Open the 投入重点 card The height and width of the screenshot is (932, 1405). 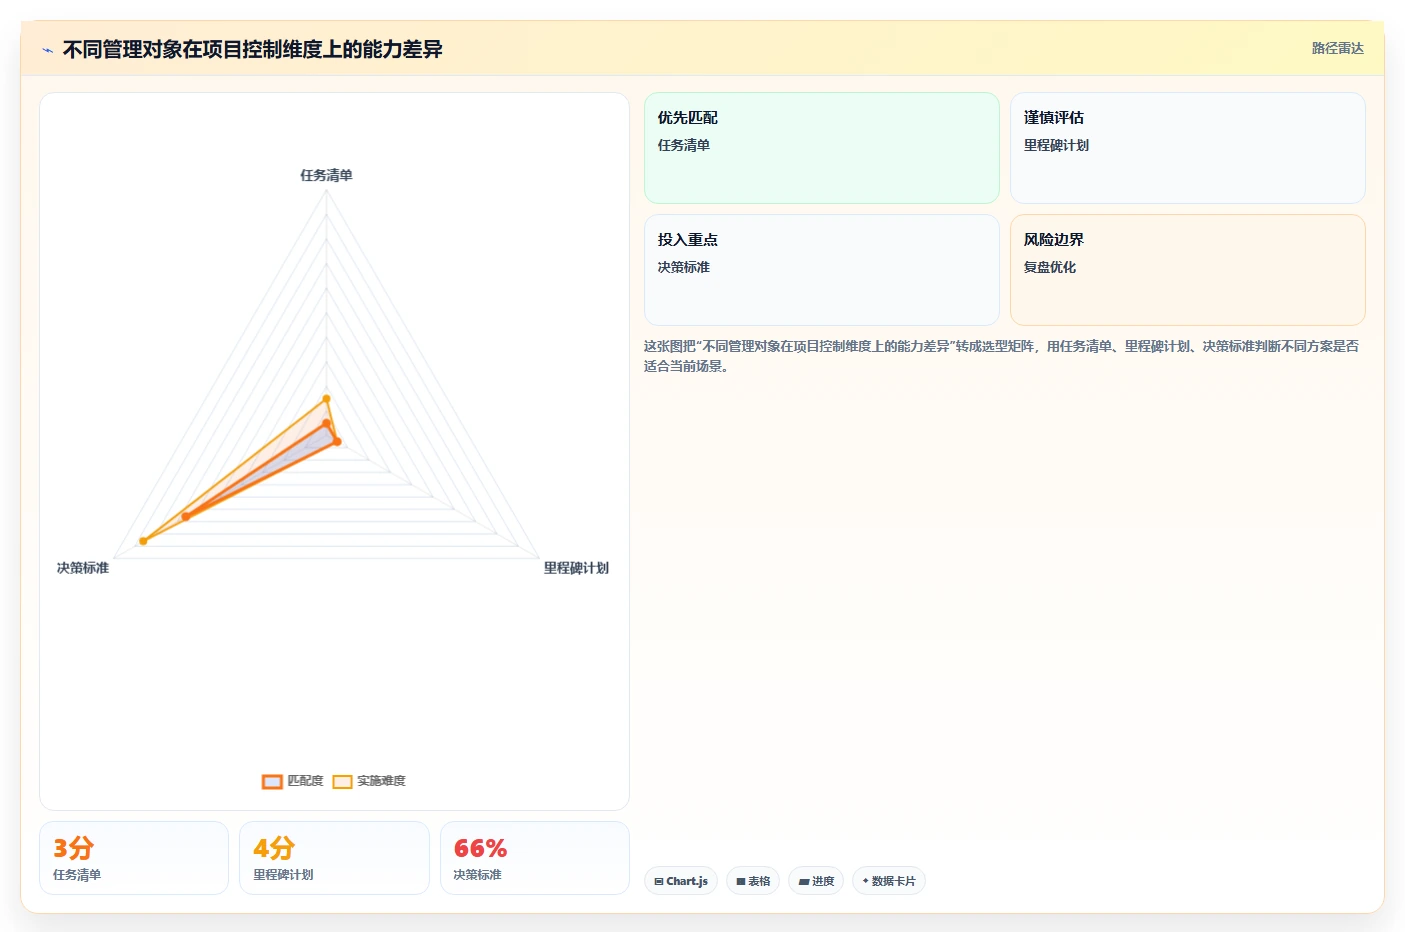pos(821,270)
